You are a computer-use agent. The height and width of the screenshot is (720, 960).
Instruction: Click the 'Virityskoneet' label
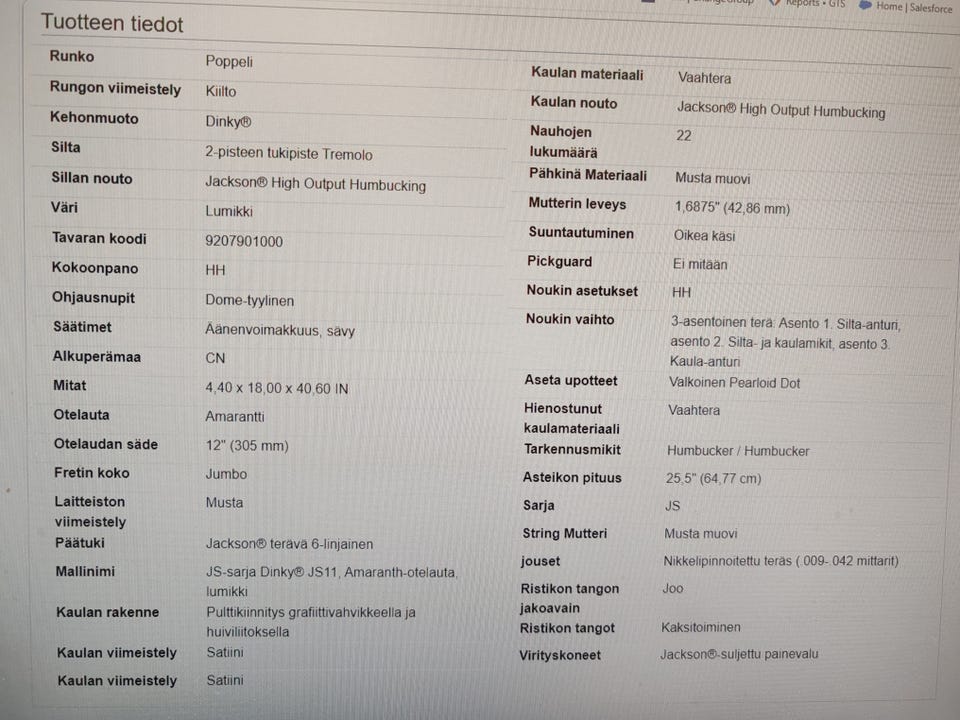click(560, 656)
